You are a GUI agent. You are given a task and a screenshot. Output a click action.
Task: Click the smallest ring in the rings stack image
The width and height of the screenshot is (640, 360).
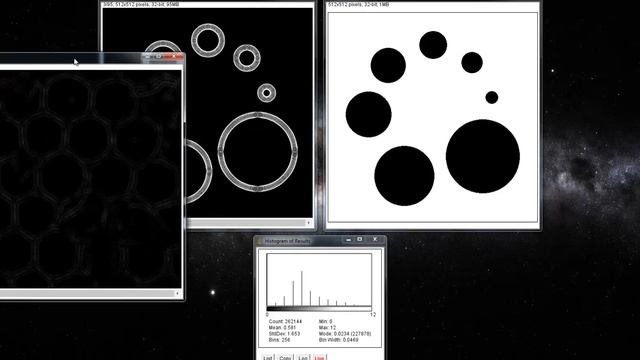(x=267, y=93)
